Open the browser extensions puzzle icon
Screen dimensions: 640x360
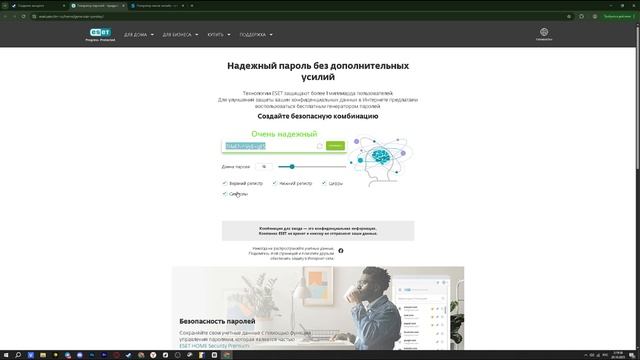pyautogui.click(x=581, y=16)
